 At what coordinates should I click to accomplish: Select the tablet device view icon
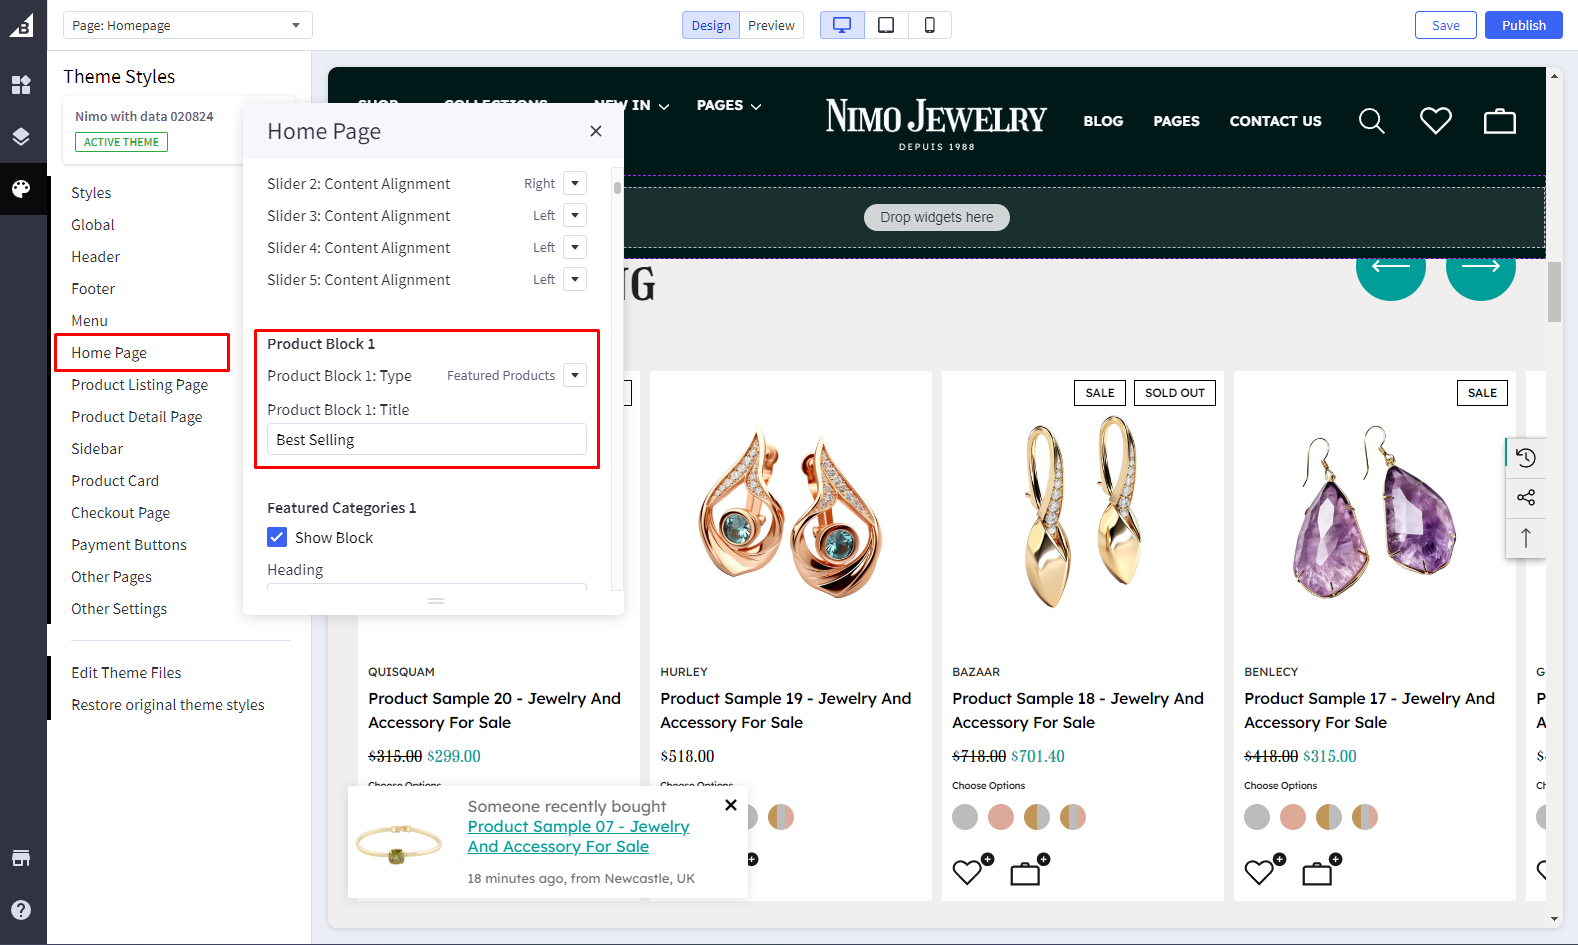tap(886, 25)
